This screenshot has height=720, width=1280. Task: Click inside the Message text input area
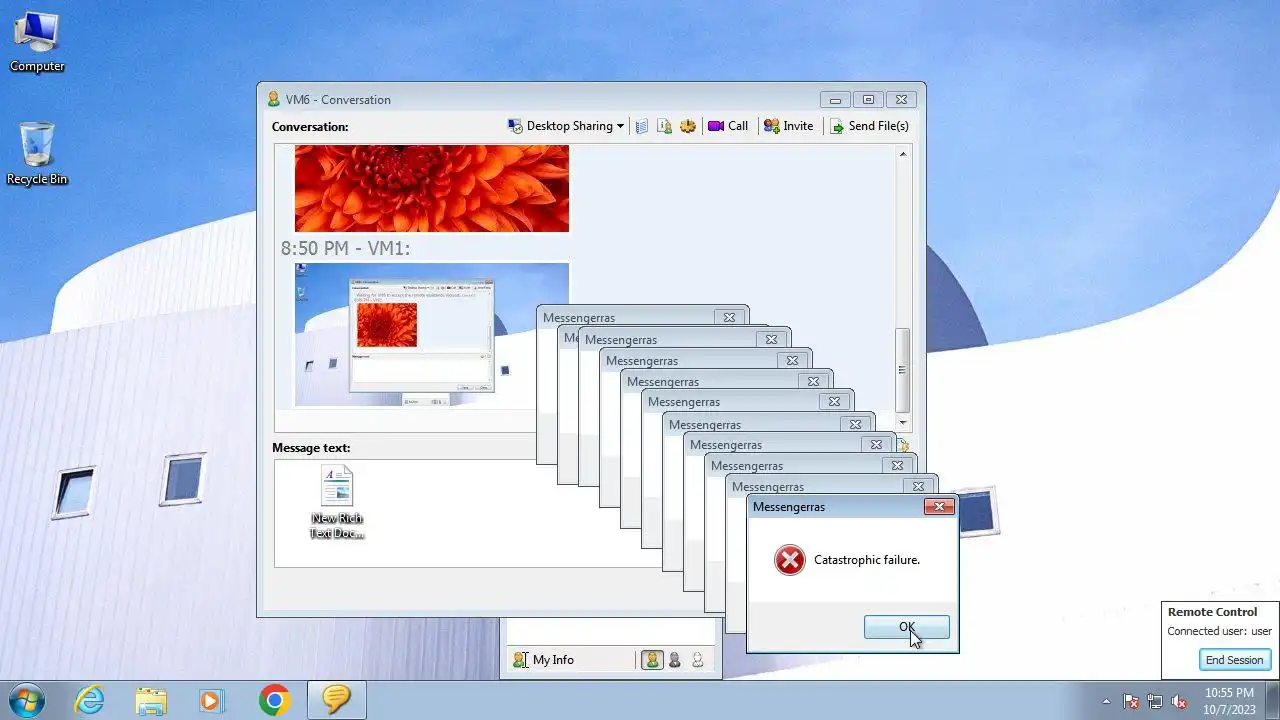pos(468,513)
